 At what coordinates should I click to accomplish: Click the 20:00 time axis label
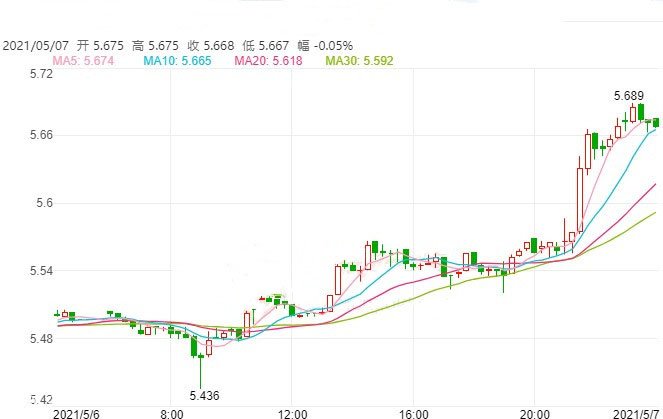(x=534, y=412)
